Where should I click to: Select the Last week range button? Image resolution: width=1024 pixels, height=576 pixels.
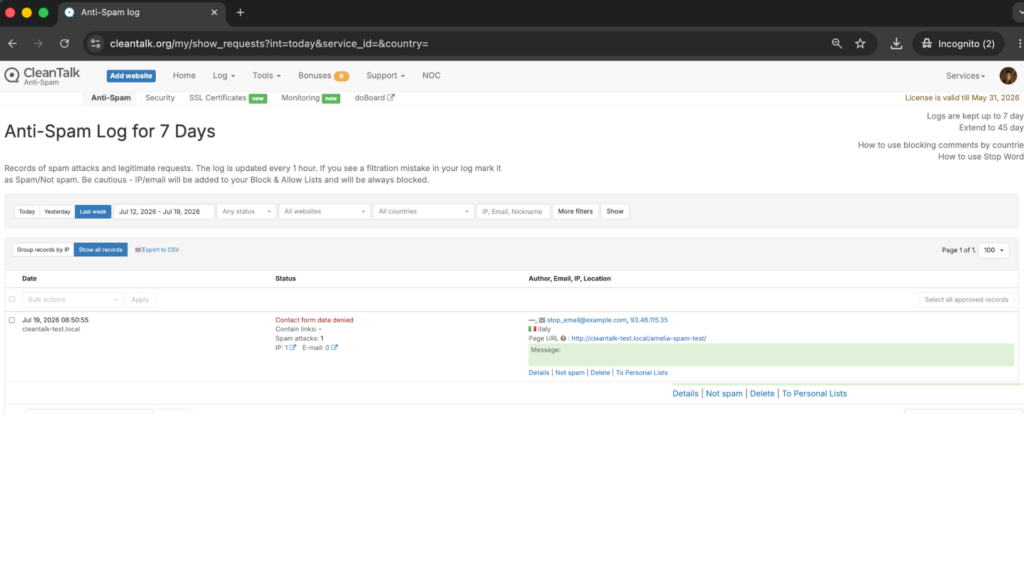(x=93, y=212)
